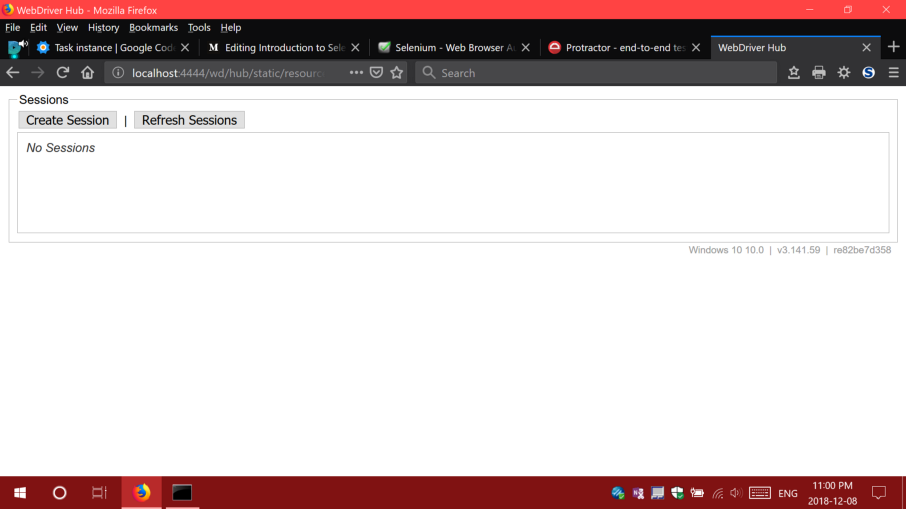Open the Edit menu
This screenshot has height=509, width=906.
[x=38, y=28]
